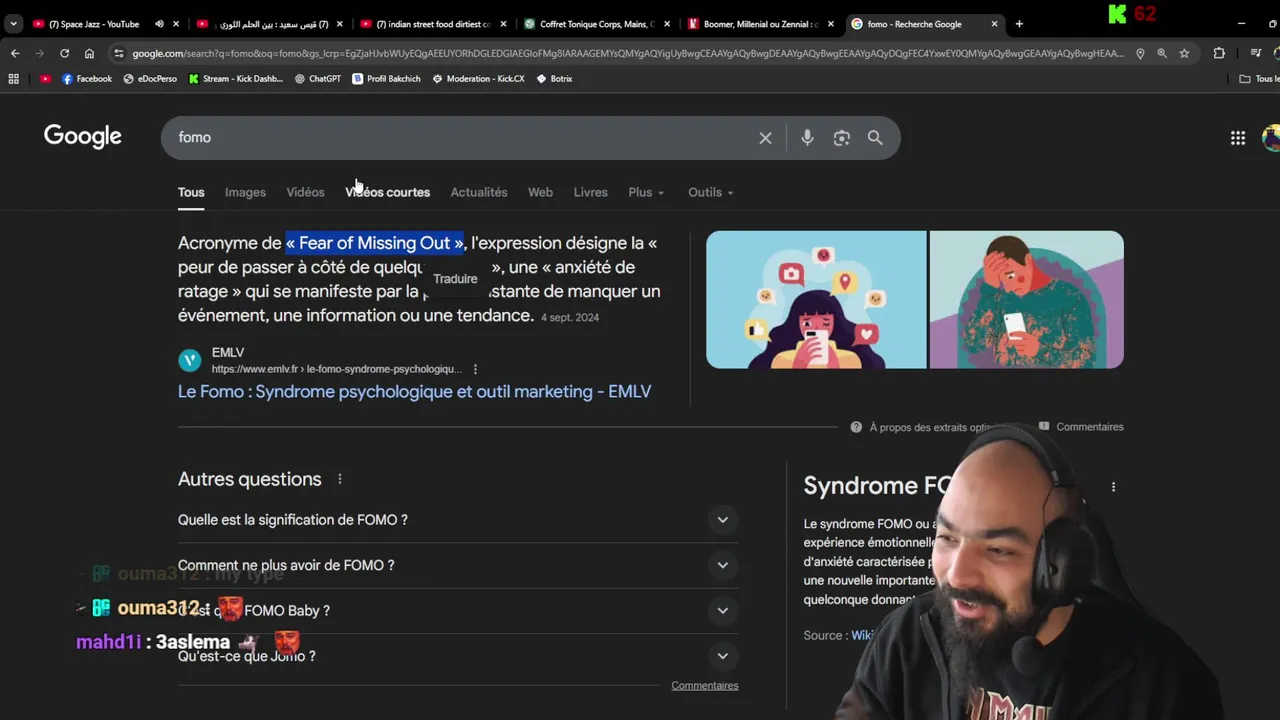Open EMLV result options menu
The height and width of the screenshot is (720, 1280).
pyautogui.click(x=475, y=369)
